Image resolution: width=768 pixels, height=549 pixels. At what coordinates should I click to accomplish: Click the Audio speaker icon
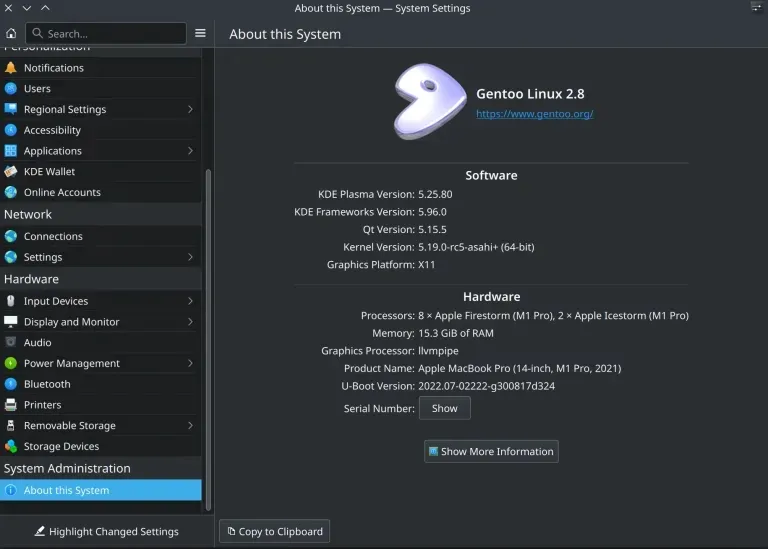[x=11, y=343]
